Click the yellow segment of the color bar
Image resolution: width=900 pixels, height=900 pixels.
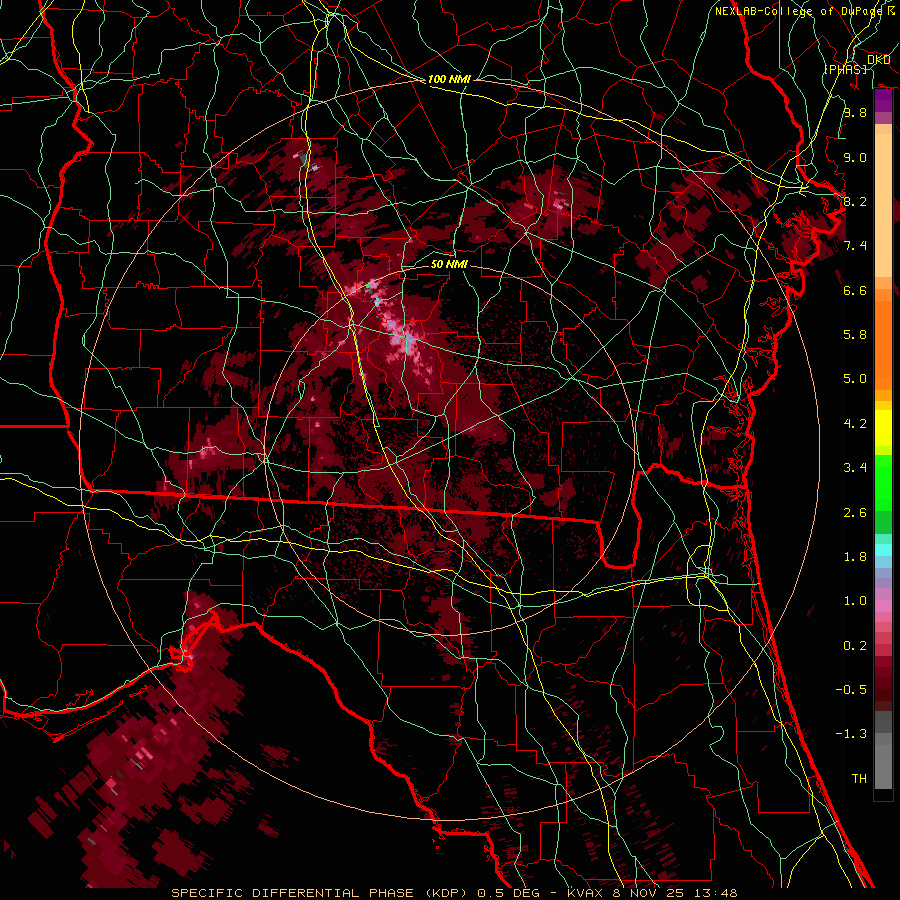click(883, 428)
